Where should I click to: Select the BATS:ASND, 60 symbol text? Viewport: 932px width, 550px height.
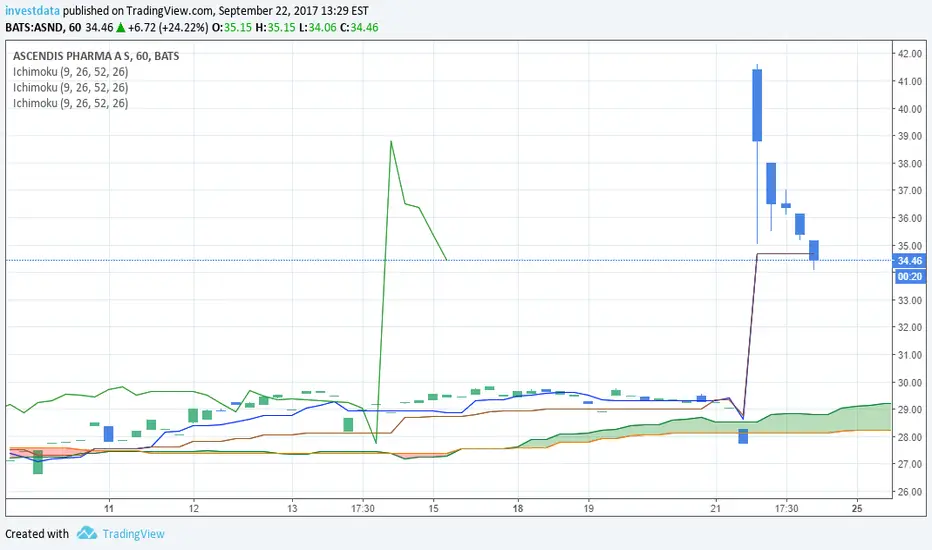click(43, 27)
